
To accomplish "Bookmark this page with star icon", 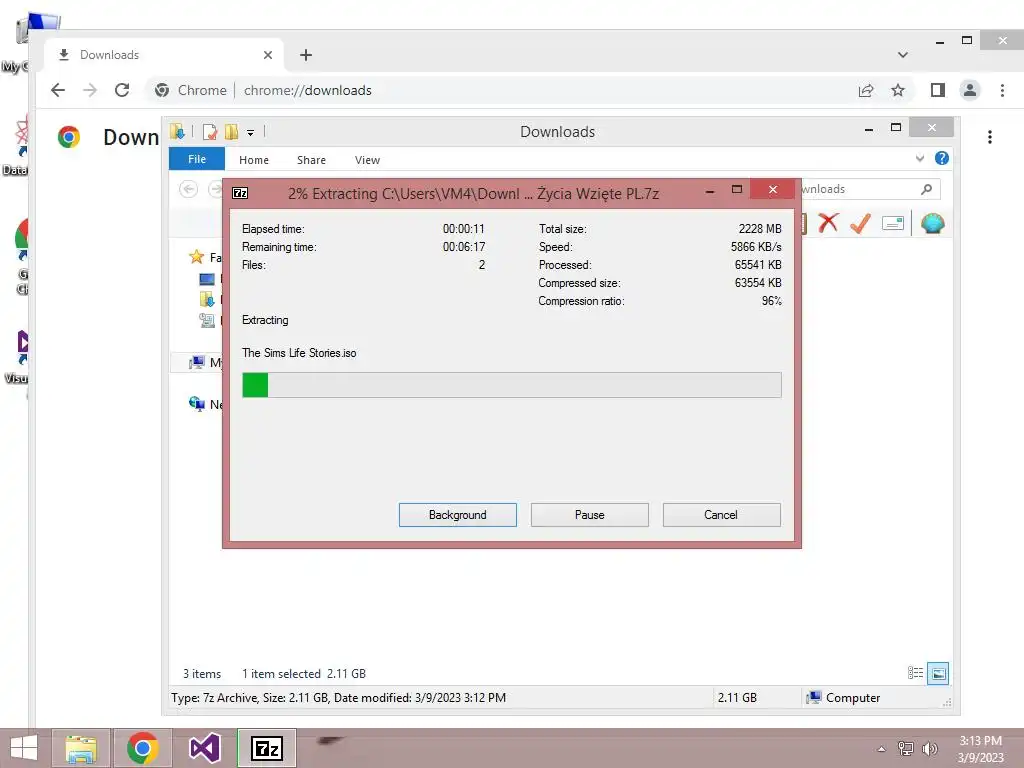I will point(898,90).
